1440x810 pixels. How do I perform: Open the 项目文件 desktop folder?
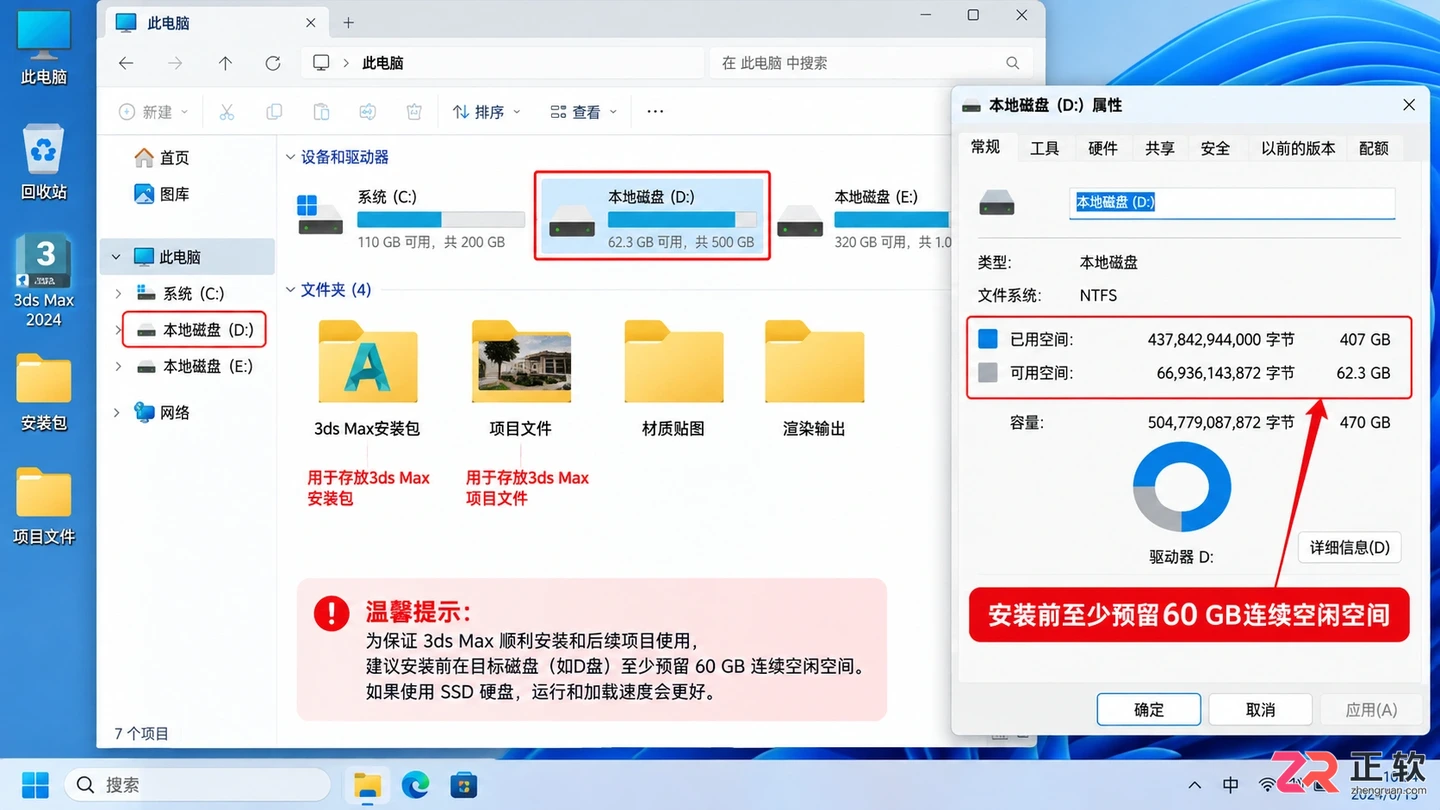[x=44, y=506]
